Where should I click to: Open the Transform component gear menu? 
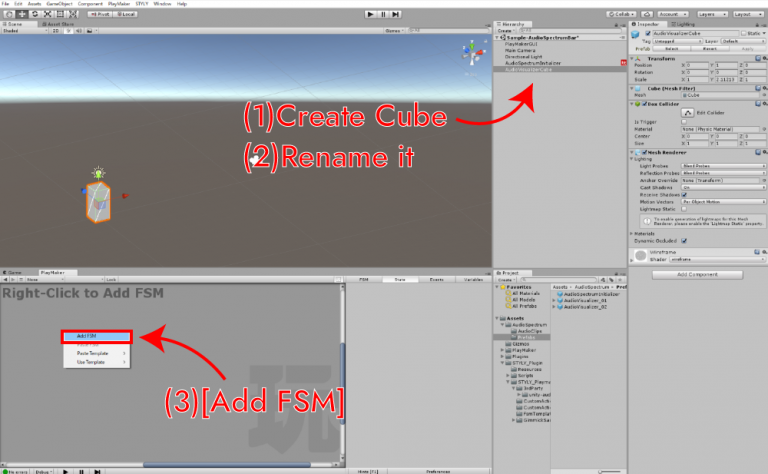click(761, 58)
